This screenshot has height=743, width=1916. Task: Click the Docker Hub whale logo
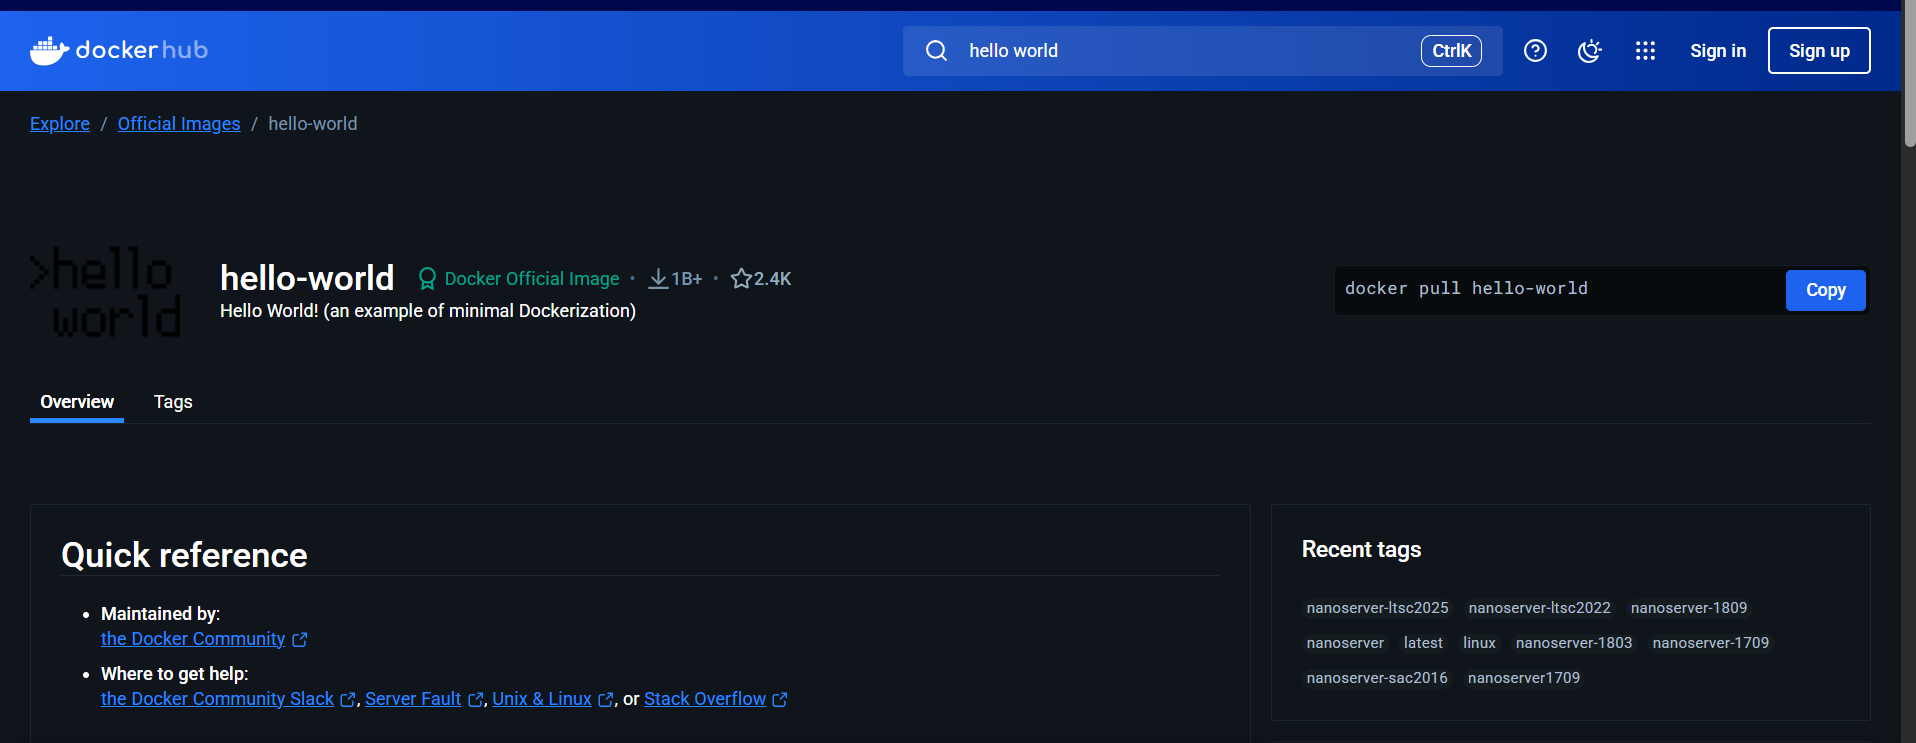[x=48, y=50]
